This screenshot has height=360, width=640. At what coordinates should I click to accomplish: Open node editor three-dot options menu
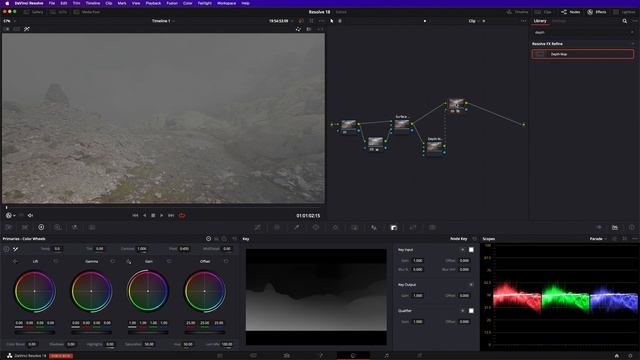[x=523, y=21]
